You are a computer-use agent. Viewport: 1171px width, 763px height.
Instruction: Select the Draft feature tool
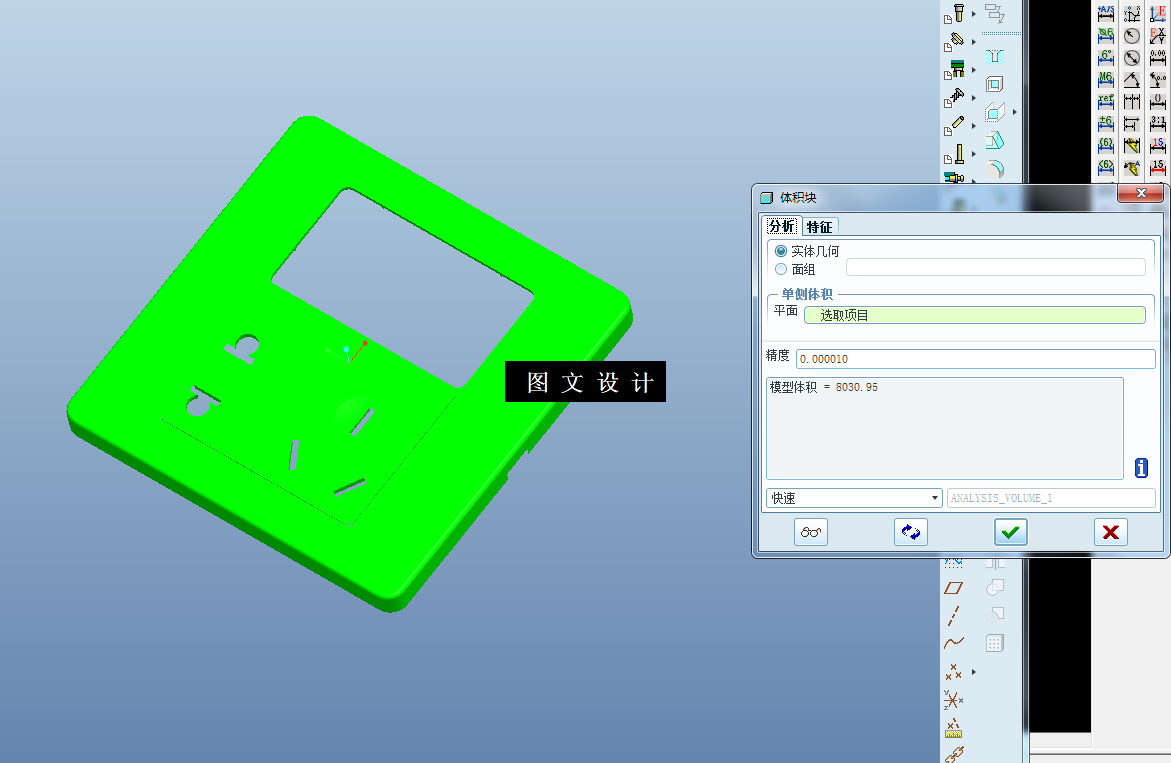pos(994,140)
